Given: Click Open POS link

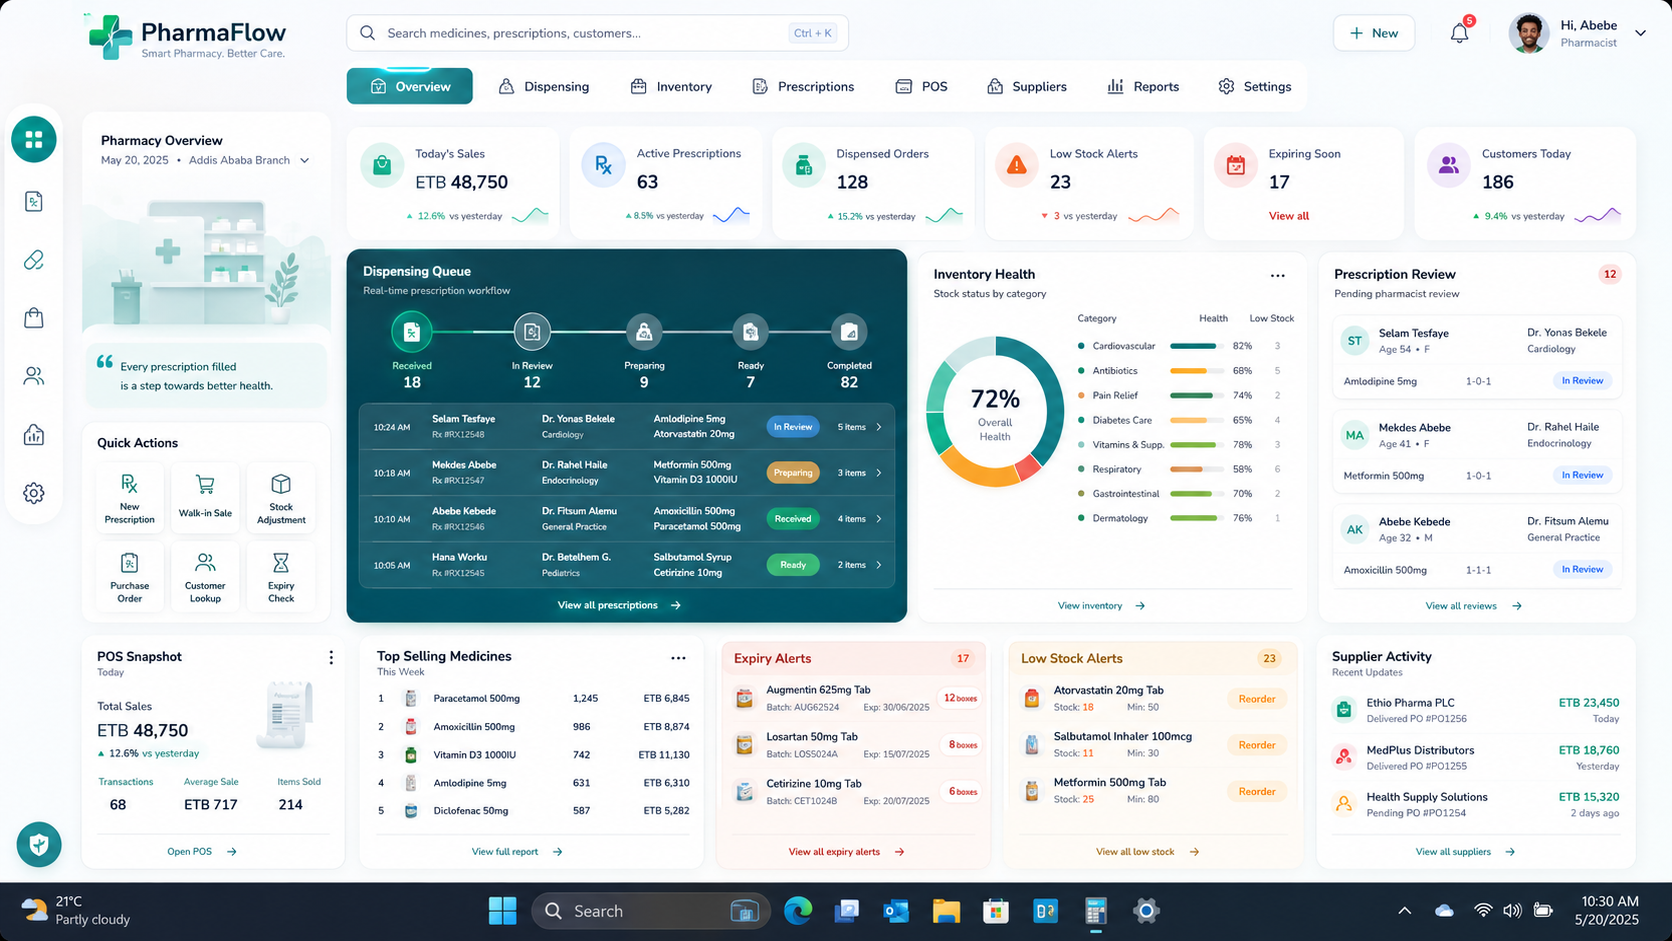Looking at the screenshot, I should pyautogui.click(x=202, y=852).
